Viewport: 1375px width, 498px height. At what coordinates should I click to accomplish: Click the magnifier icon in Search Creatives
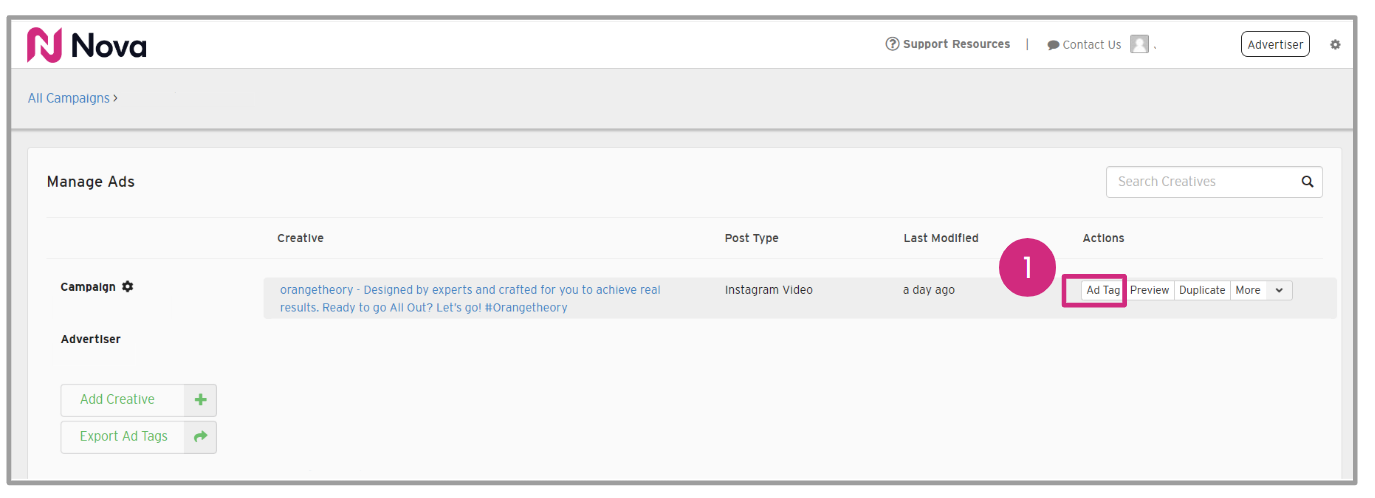(1307, 182)
